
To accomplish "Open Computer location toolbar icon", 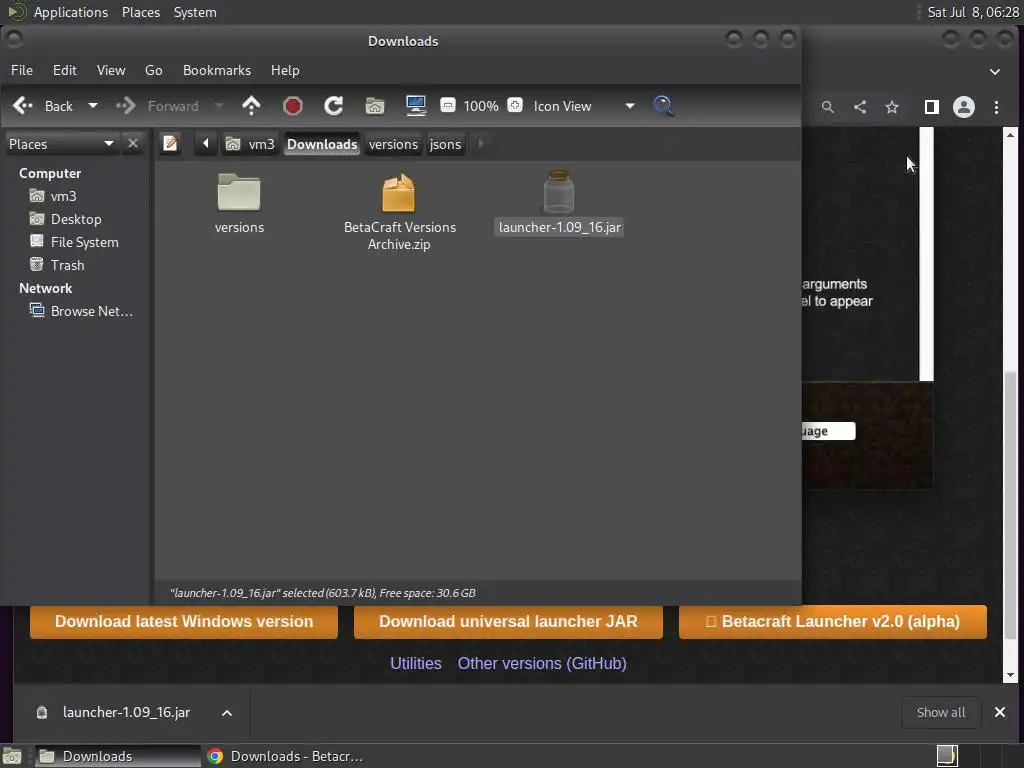I will pos(415,106).
